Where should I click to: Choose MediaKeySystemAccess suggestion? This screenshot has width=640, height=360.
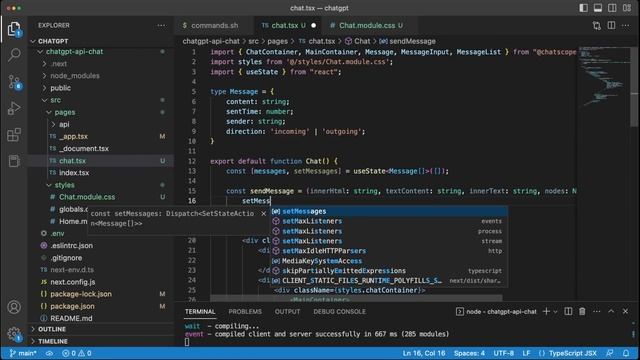389,261
